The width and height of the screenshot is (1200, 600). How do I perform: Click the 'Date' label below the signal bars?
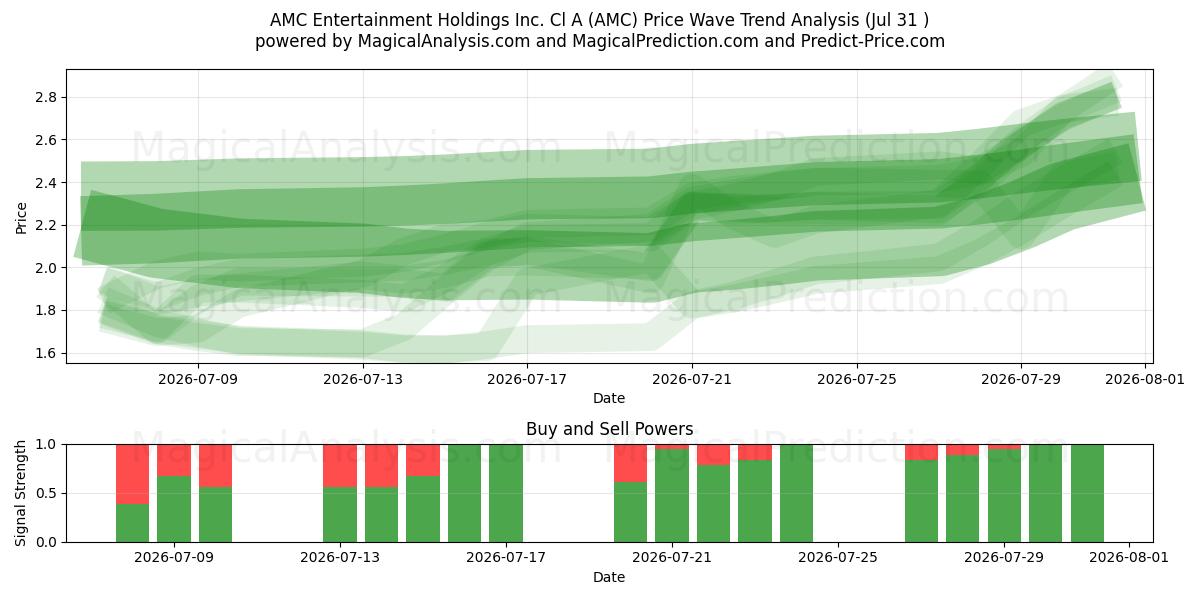(x=609, y=577)
